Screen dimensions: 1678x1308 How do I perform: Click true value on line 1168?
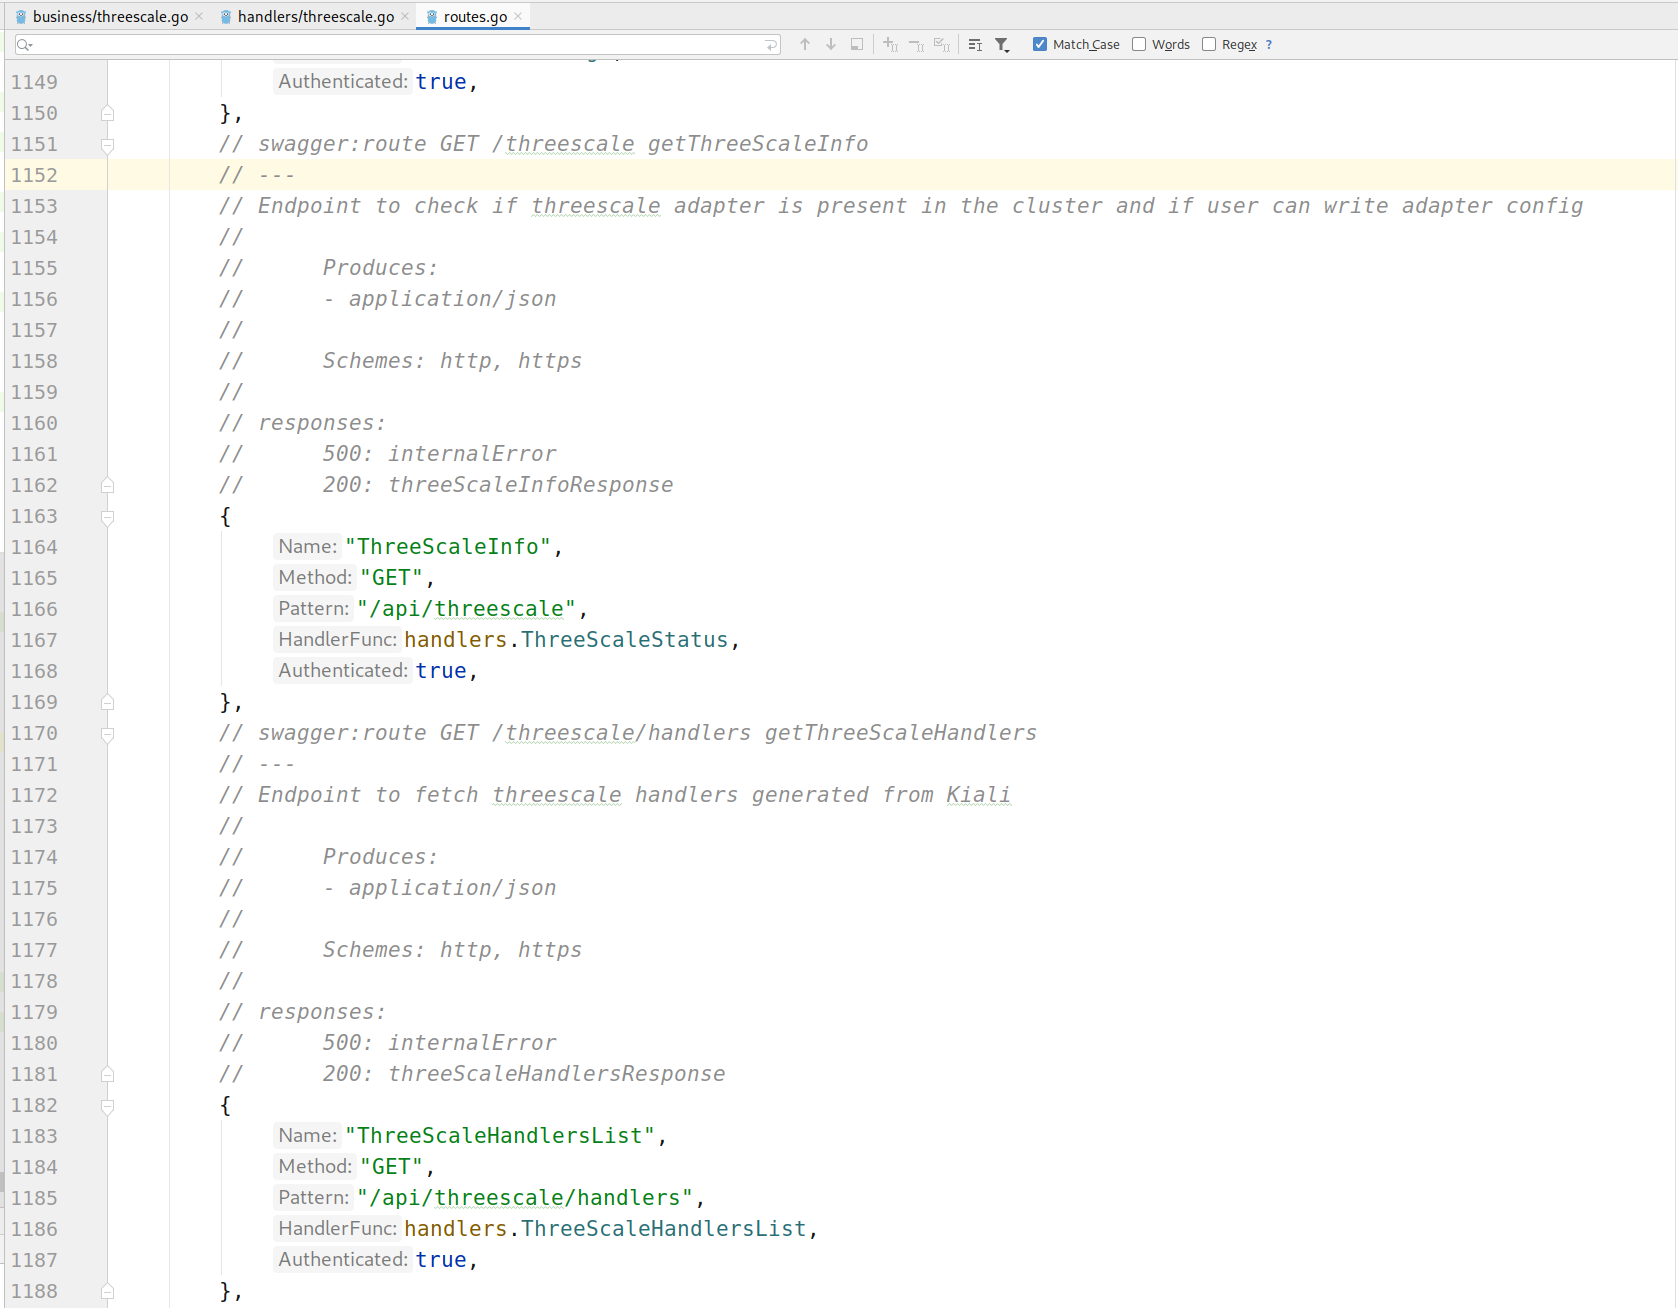pyautogui.click(x=441, y=671)
